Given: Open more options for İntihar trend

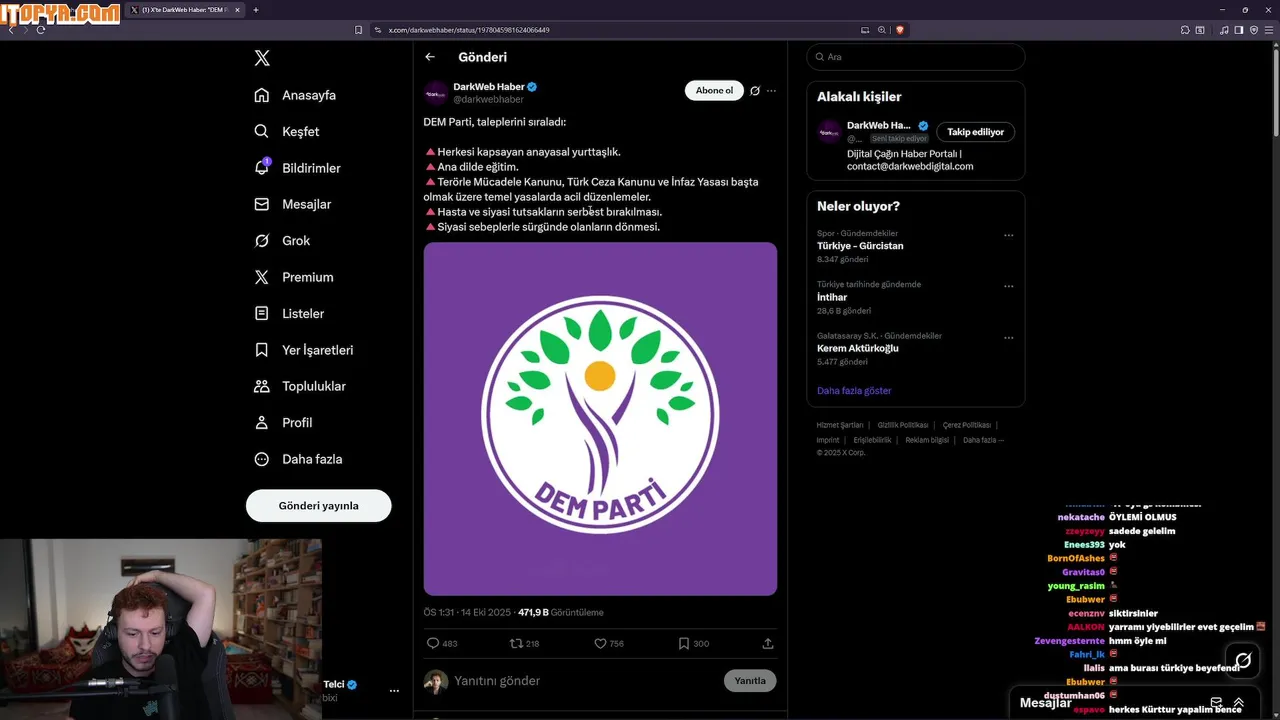Looking at the screenshot, I should click(1008, 287).
